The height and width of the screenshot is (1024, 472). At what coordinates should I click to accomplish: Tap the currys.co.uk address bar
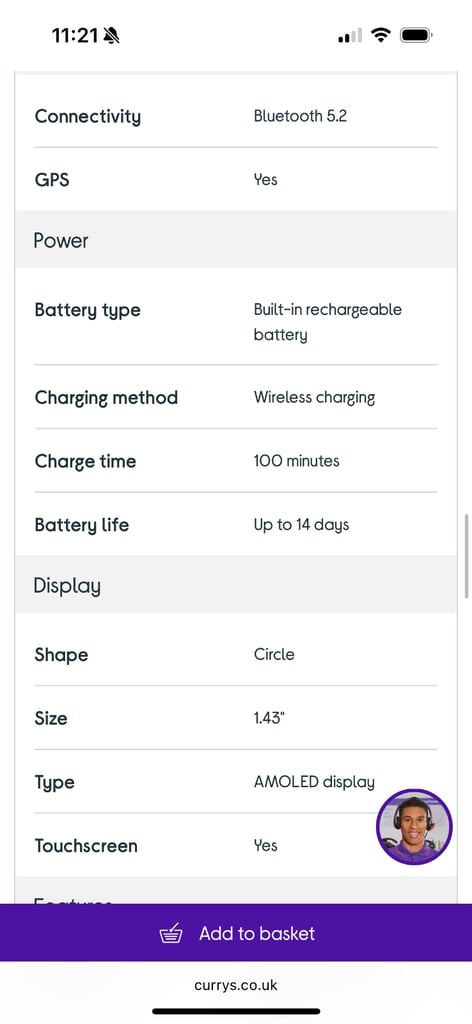coord(236,985)
